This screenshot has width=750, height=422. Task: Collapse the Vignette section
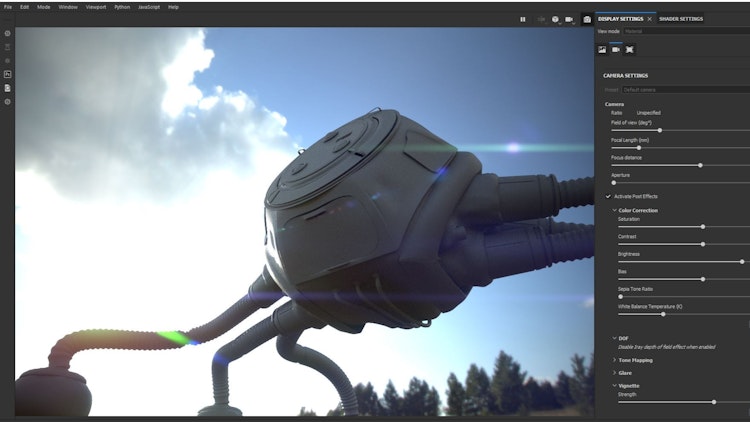(614, 385)
